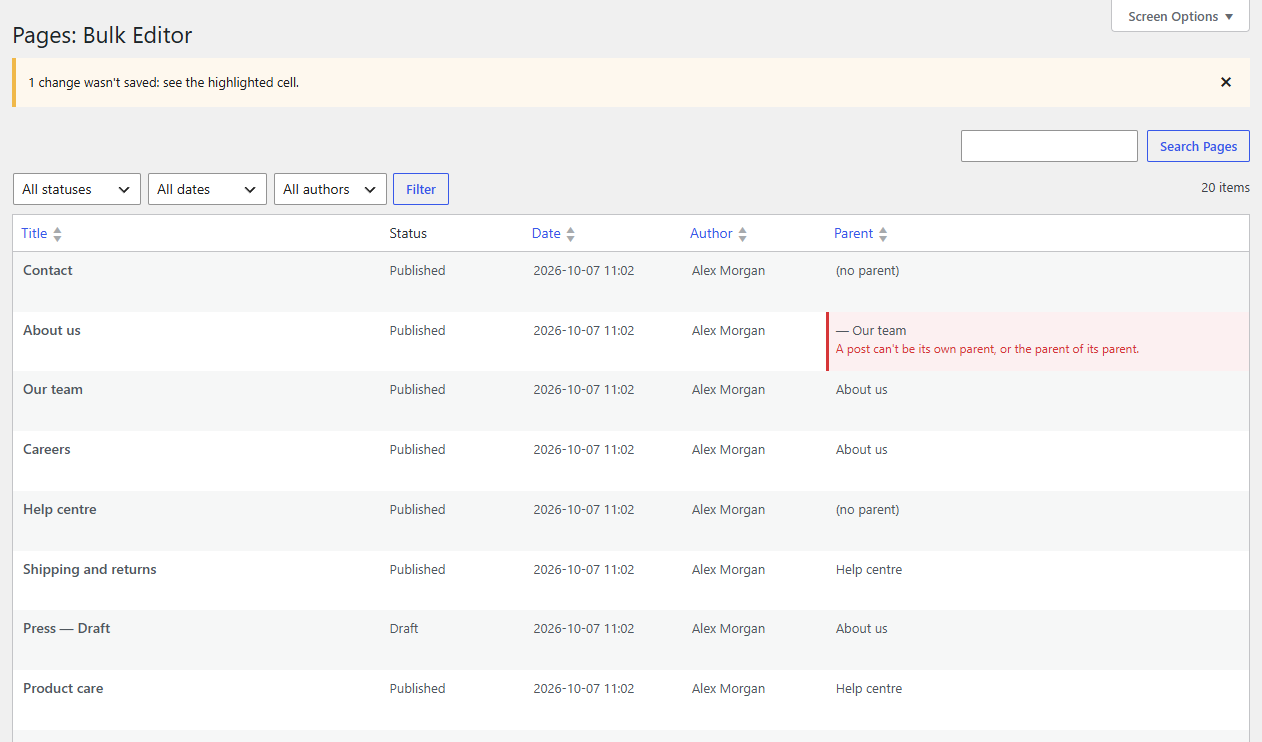Select the Product care page title
The image size is (1262, 742).
63,688
